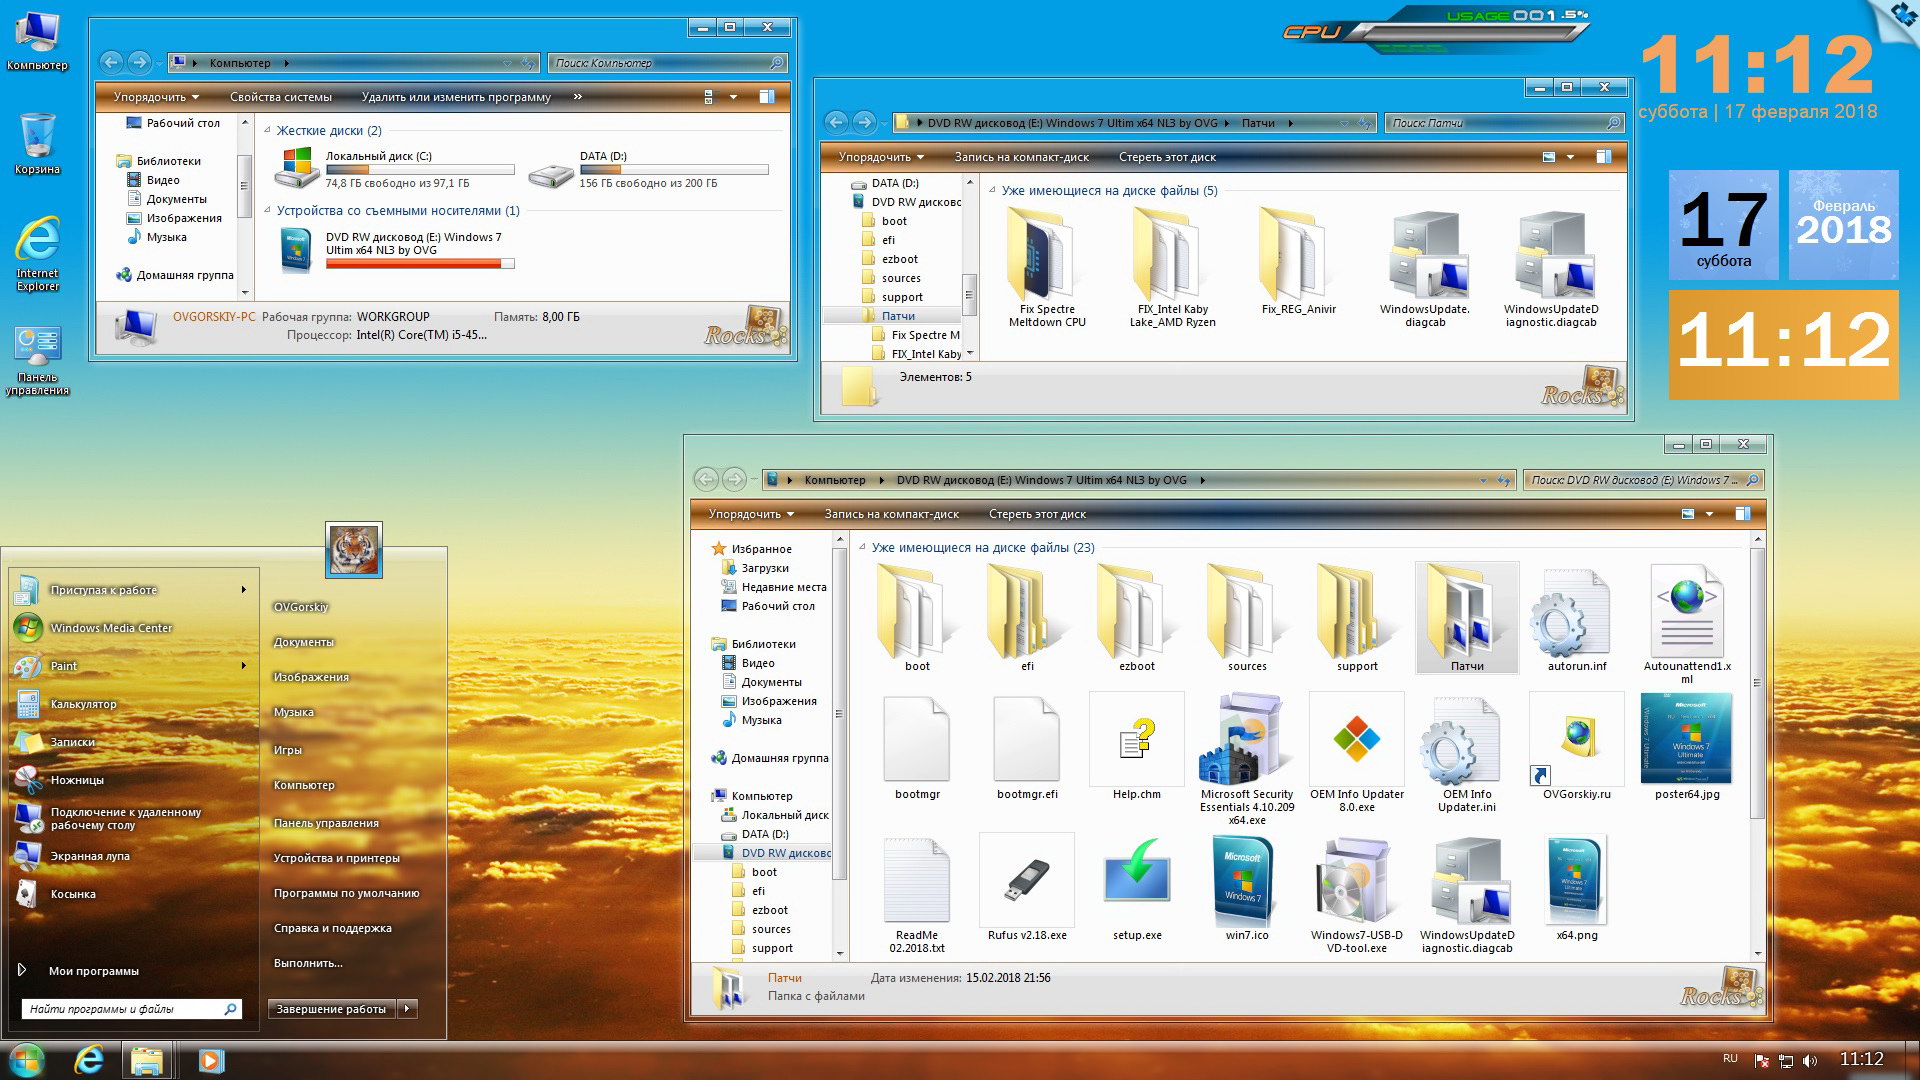Toggle preview pane in Computer window
This screenshot has width=1920, height=1080.
pos(767,97)
